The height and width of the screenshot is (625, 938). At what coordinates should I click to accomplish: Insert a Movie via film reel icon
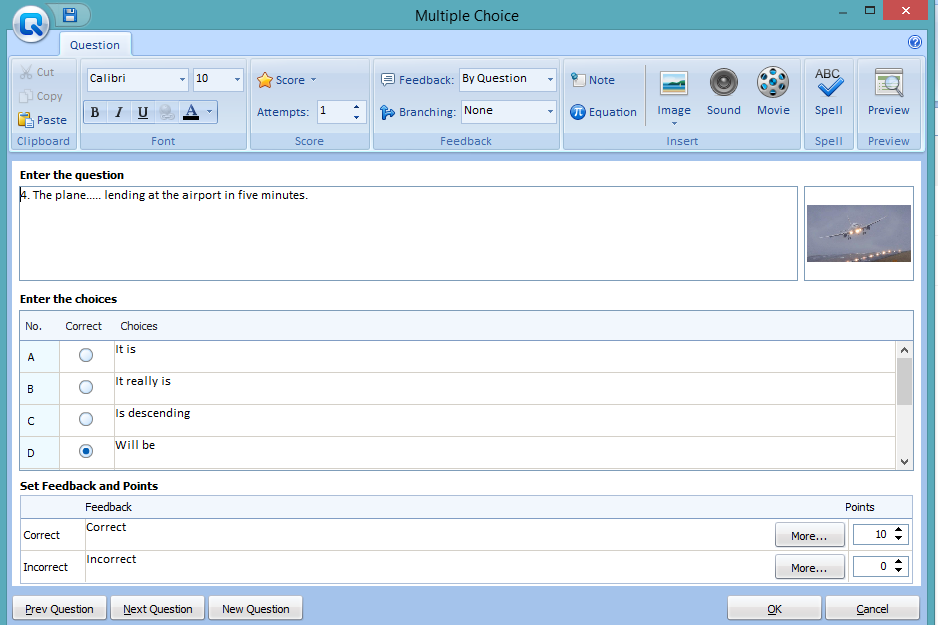(x=773, y=83)
